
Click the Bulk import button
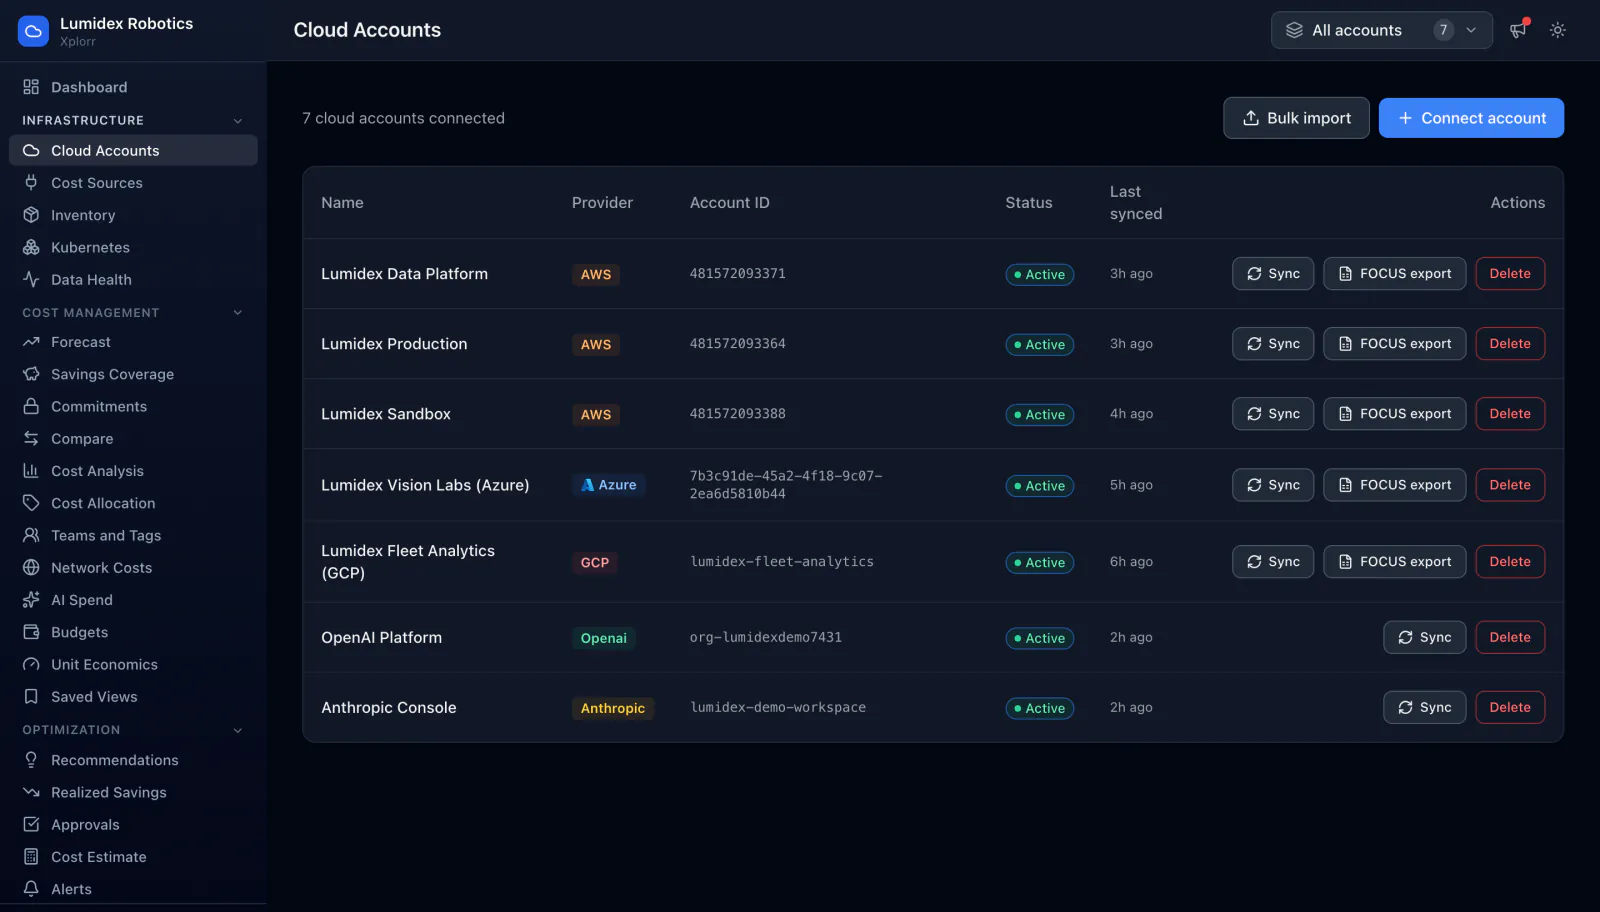coord(1296,118)
